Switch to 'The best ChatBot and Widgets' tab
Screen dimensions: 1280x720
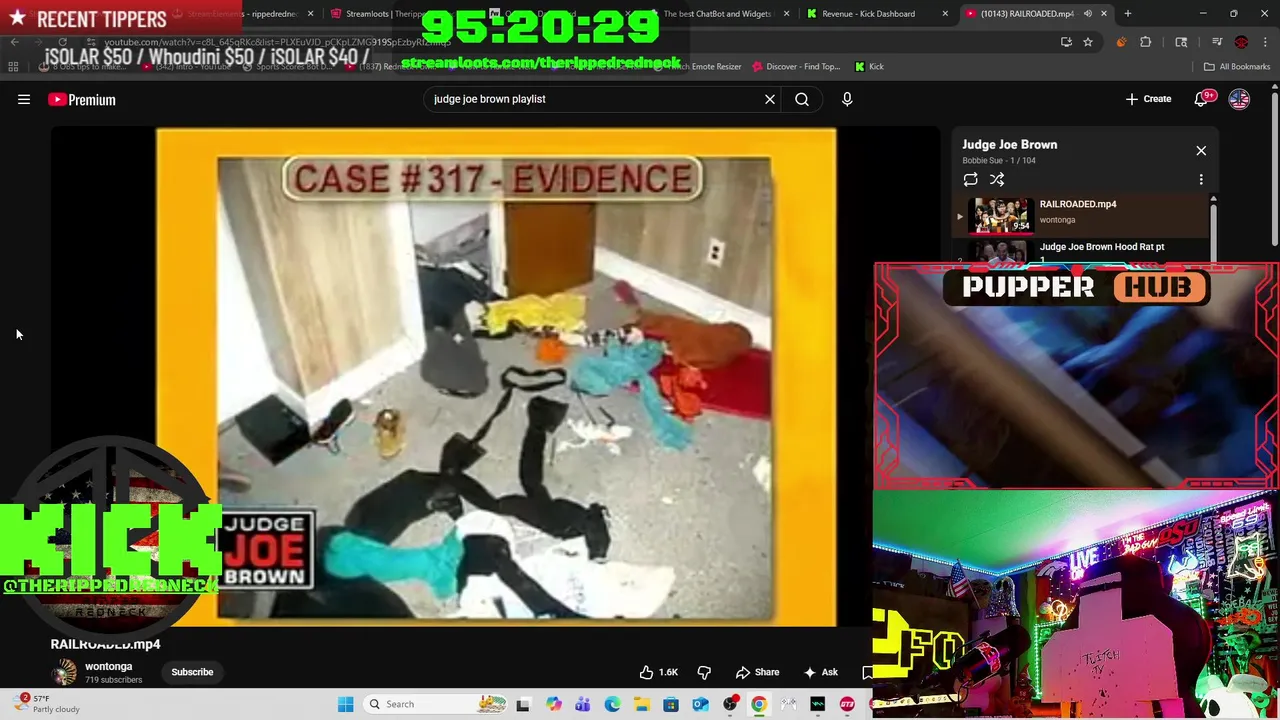720,14
